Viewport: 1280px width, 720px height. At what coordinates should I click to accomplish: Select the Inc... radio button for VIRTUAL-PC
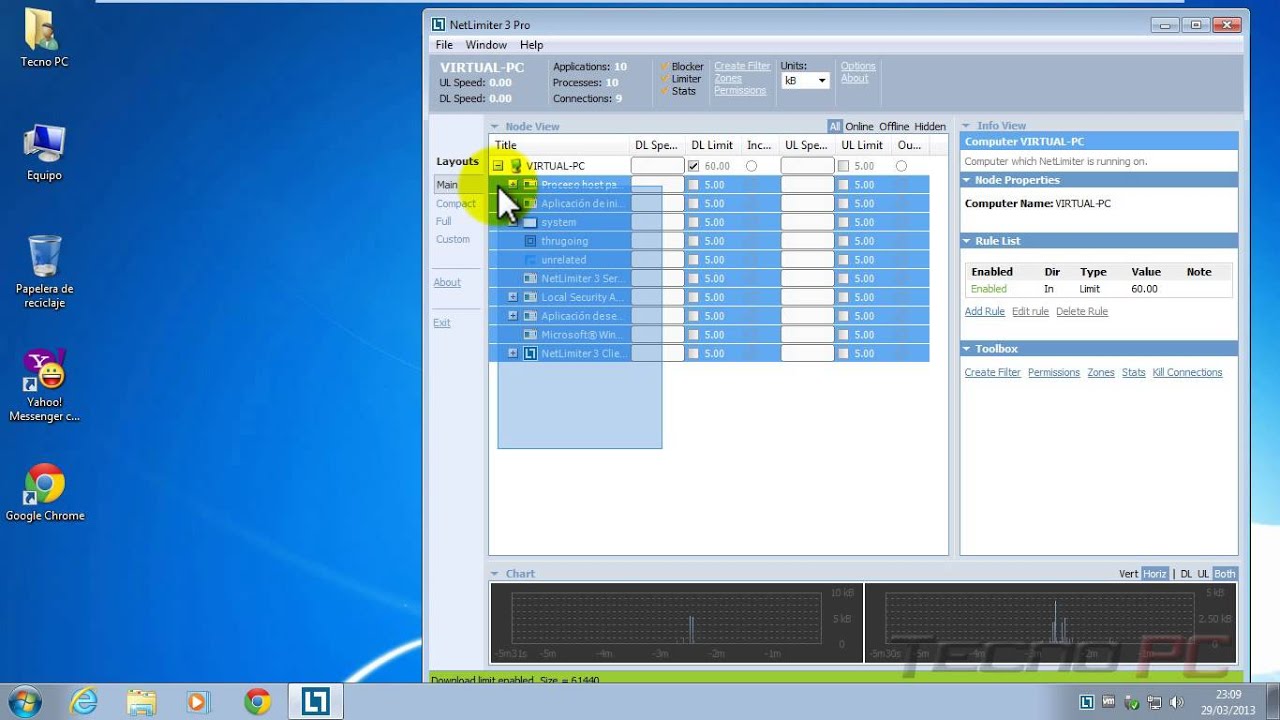tap(751, 166)
